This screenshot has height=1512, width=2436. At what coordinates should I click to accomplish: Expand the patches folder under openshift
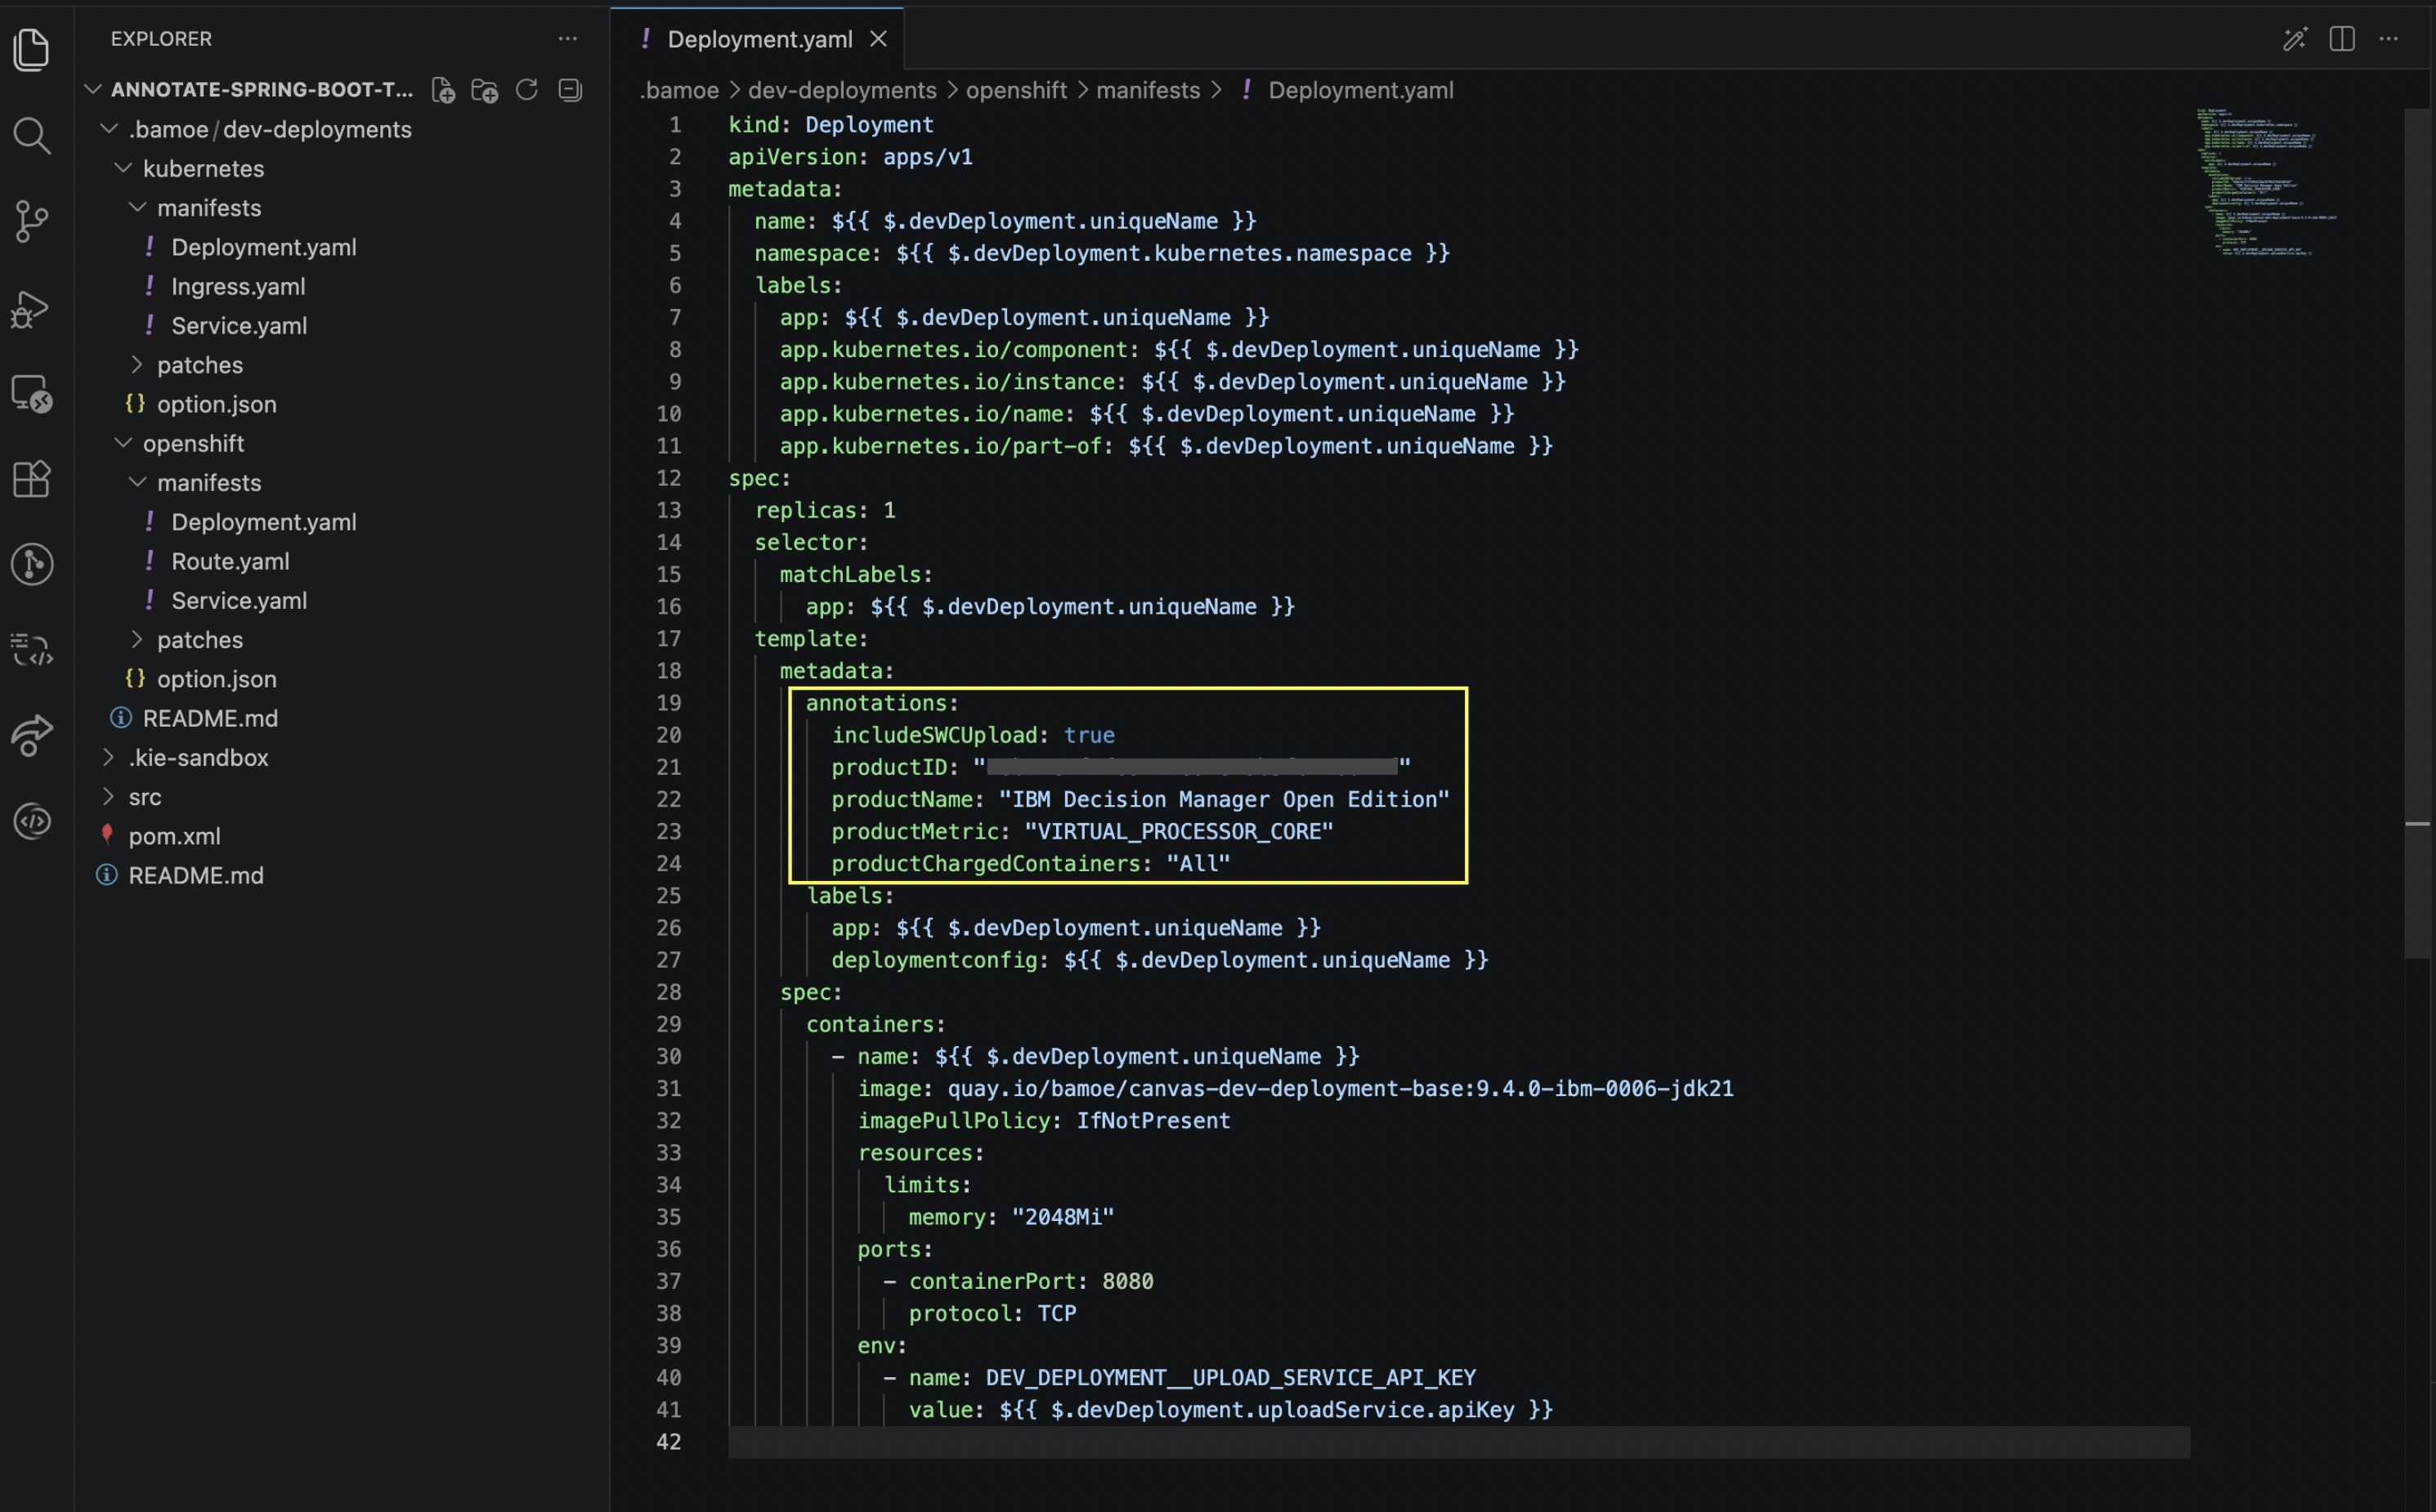tap(137, 639)
